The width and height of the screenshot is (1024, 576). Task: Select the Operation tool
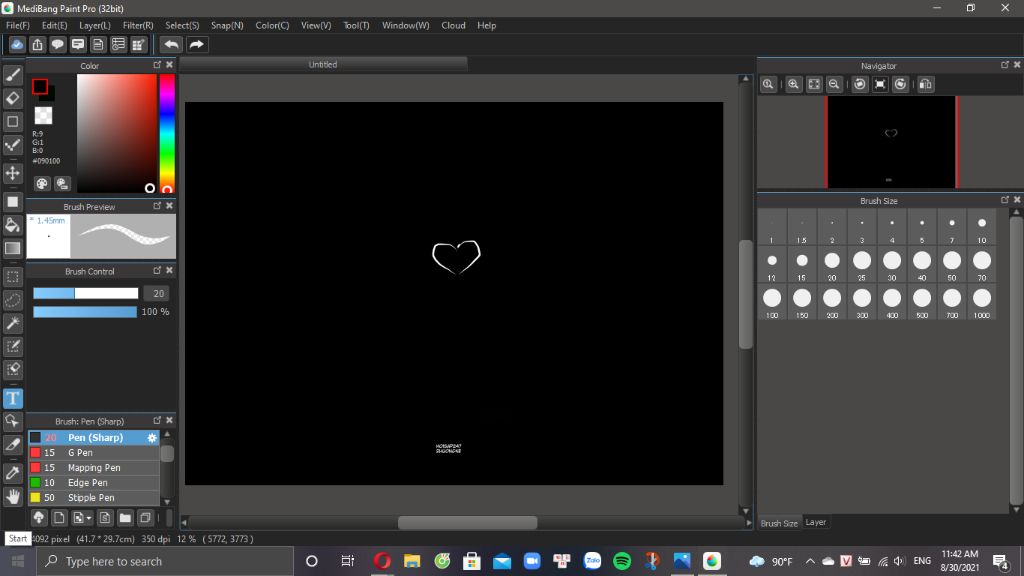pos(12,421)
